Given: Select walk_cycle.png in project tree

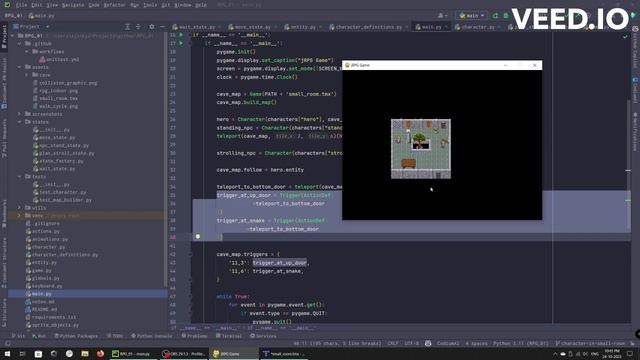Looking at the screenshot, I should point(55,106).
